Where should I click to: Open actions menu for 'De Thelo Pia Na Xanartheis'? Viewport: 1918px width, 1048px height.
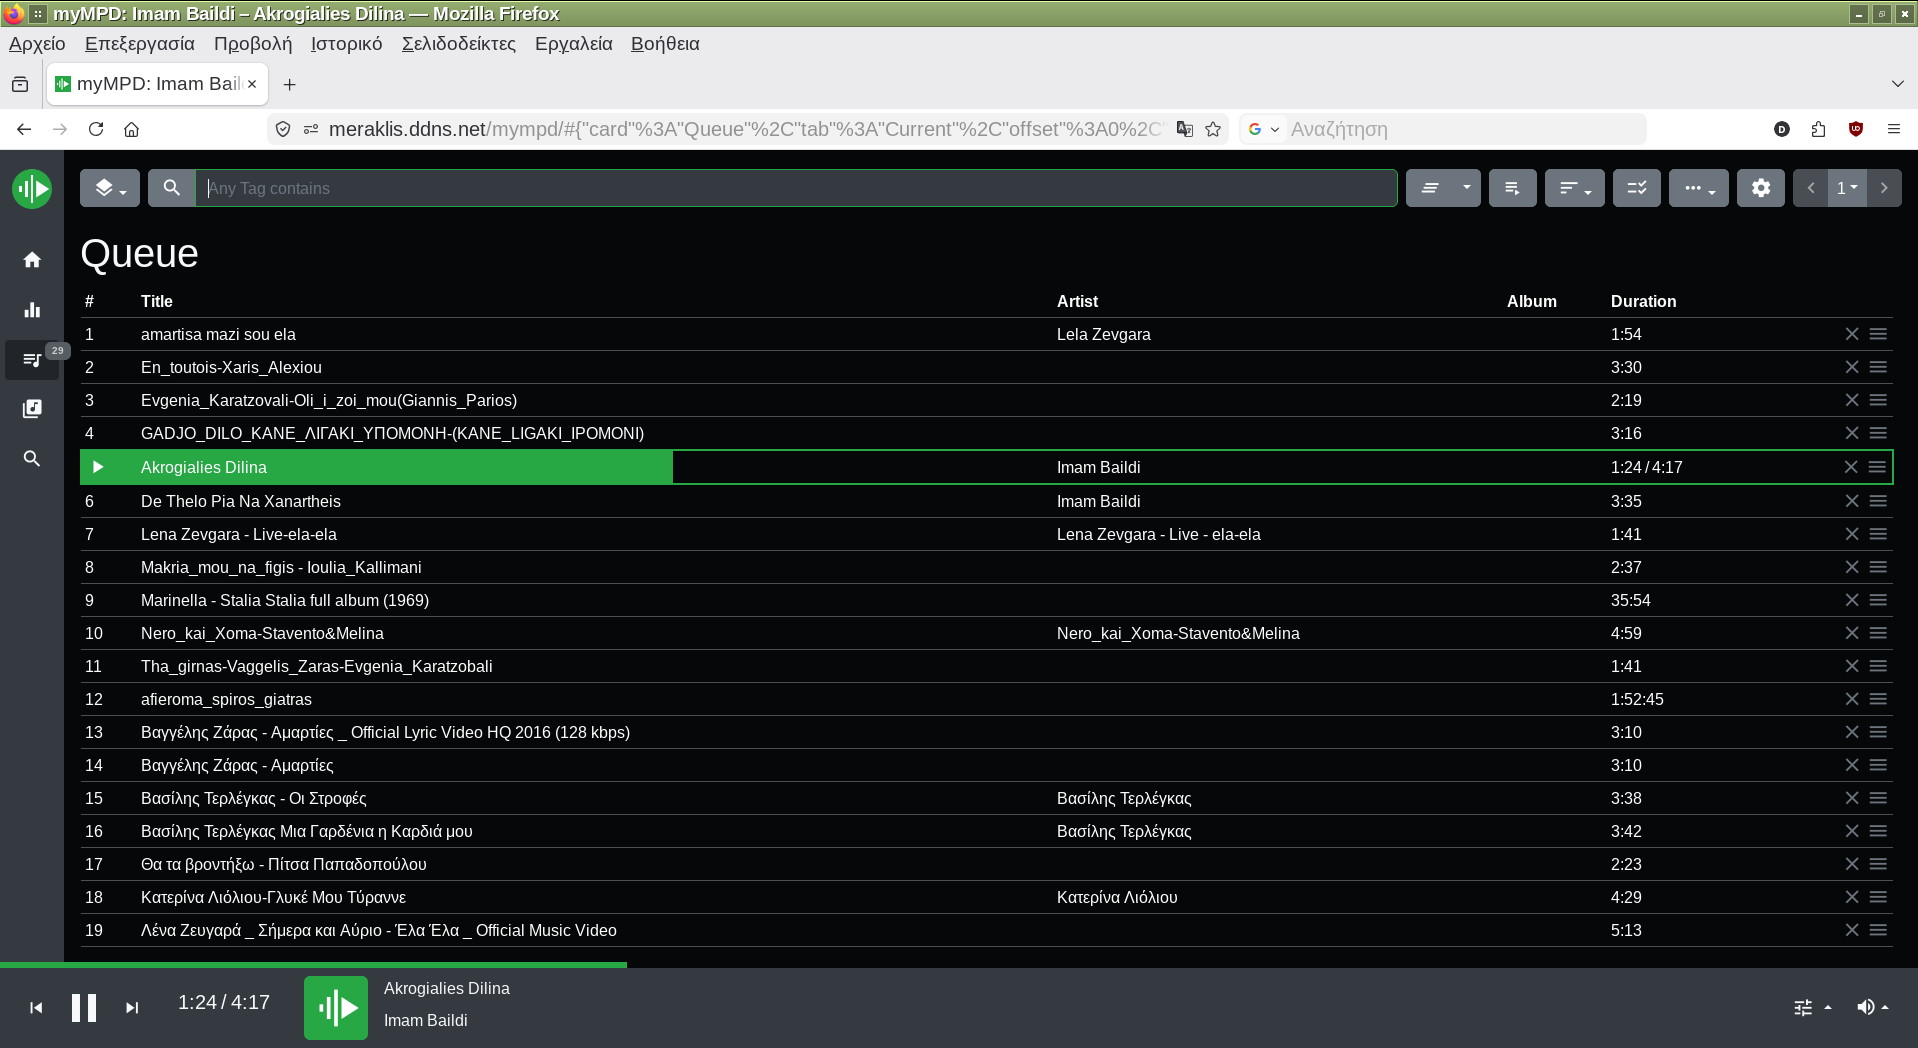tap(1878, 501)
